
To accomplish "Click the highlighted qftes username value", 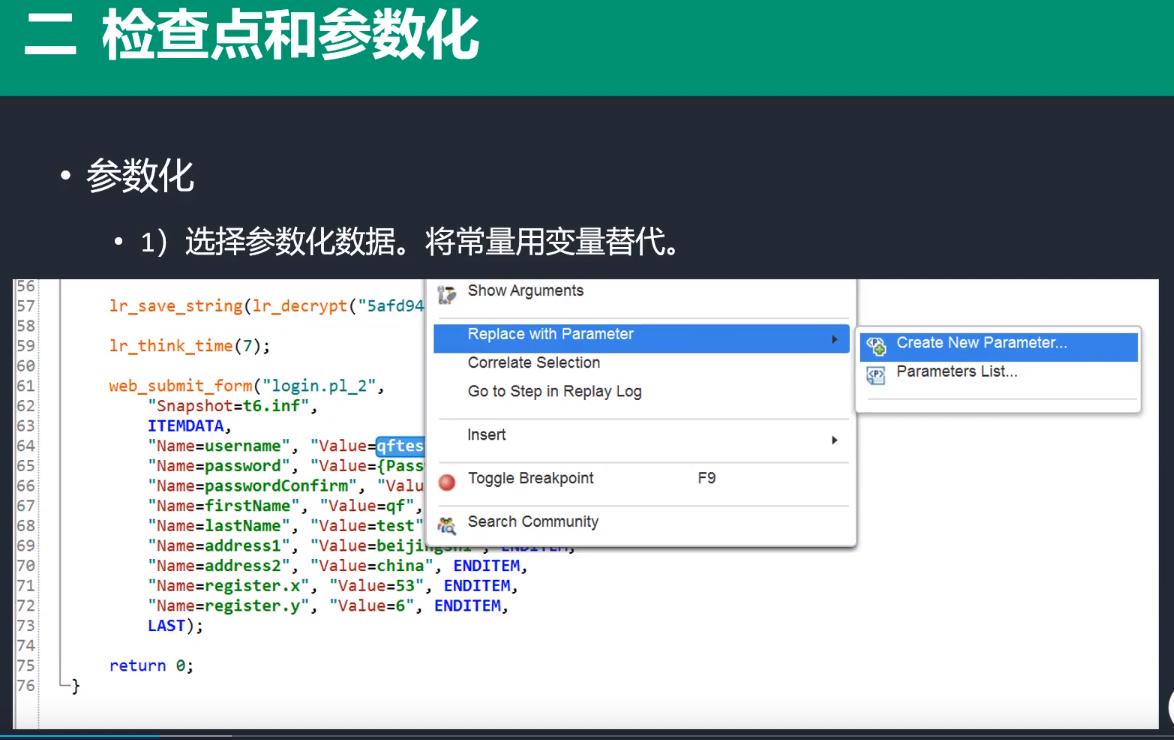I will [x=401, y=446].
